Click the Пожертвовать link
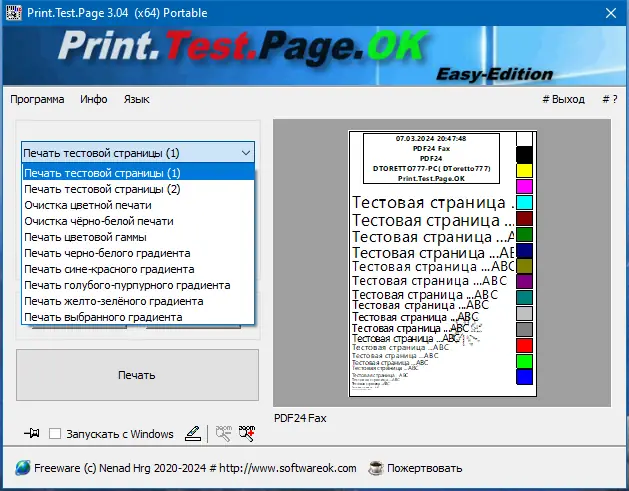This screenshot has height=491, width=629. point(424,468)
